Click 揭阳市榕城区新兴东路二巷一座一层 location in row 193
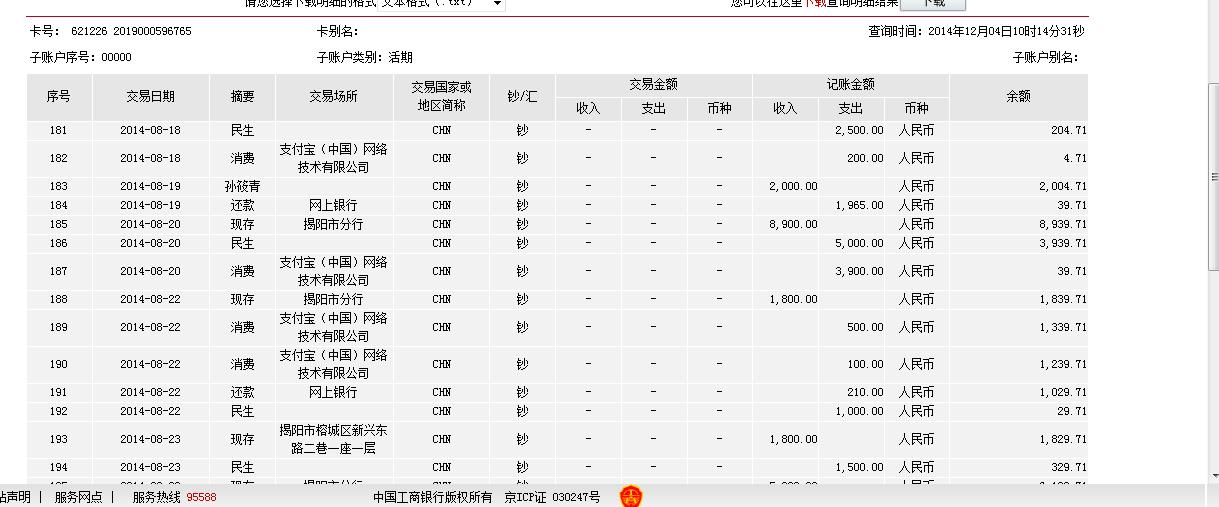Image resolution: width=1219 pixels, height=507 pixels. (x=333, y=439)
